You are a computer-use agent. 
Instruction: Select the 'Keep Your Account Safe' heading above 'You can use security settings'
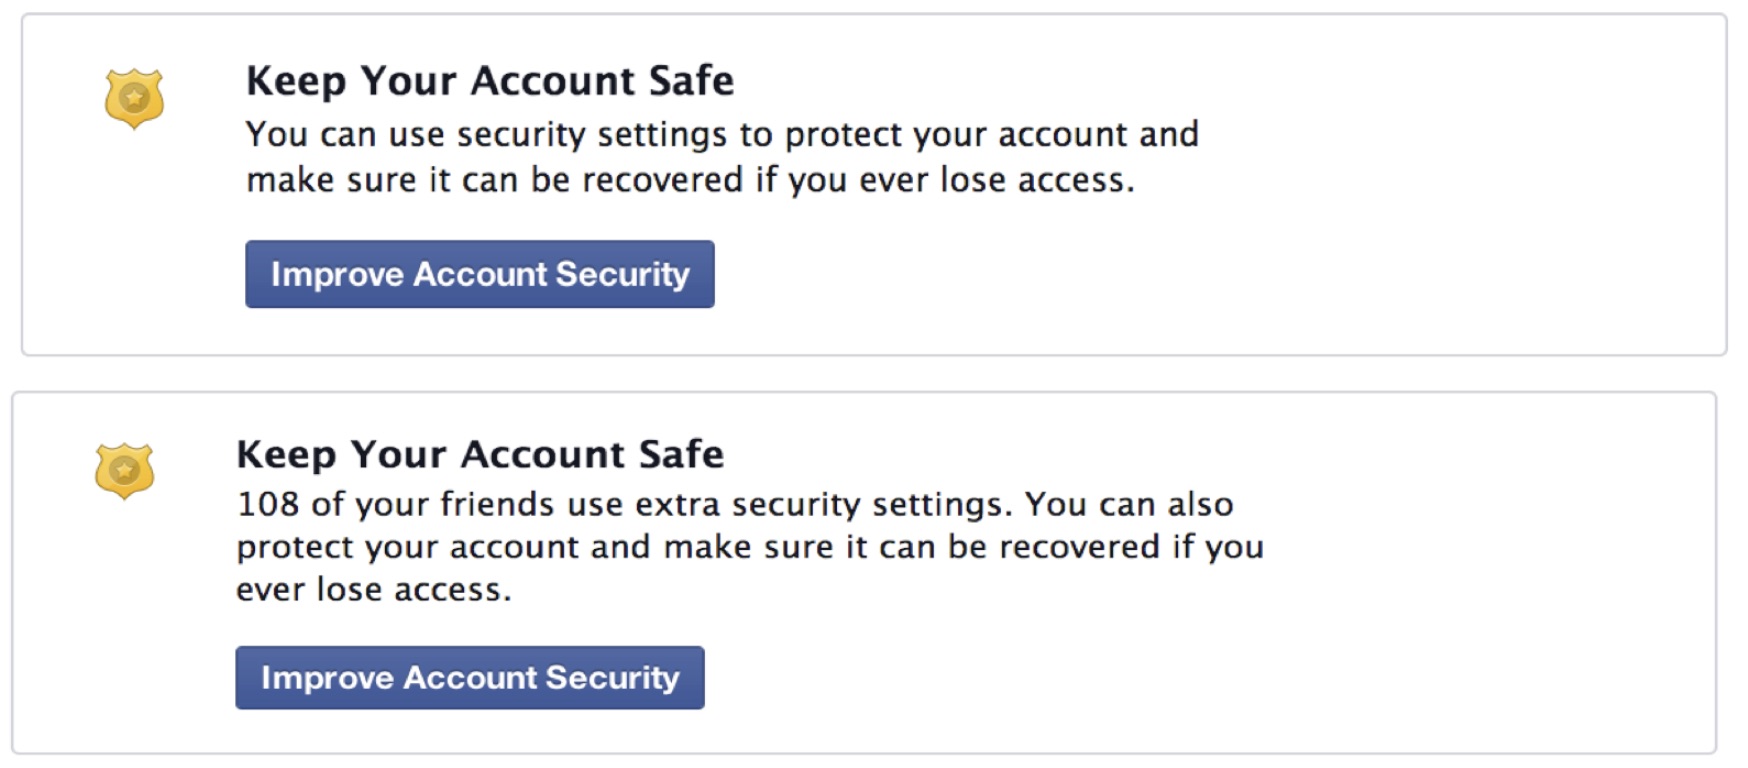click(490, 80)
